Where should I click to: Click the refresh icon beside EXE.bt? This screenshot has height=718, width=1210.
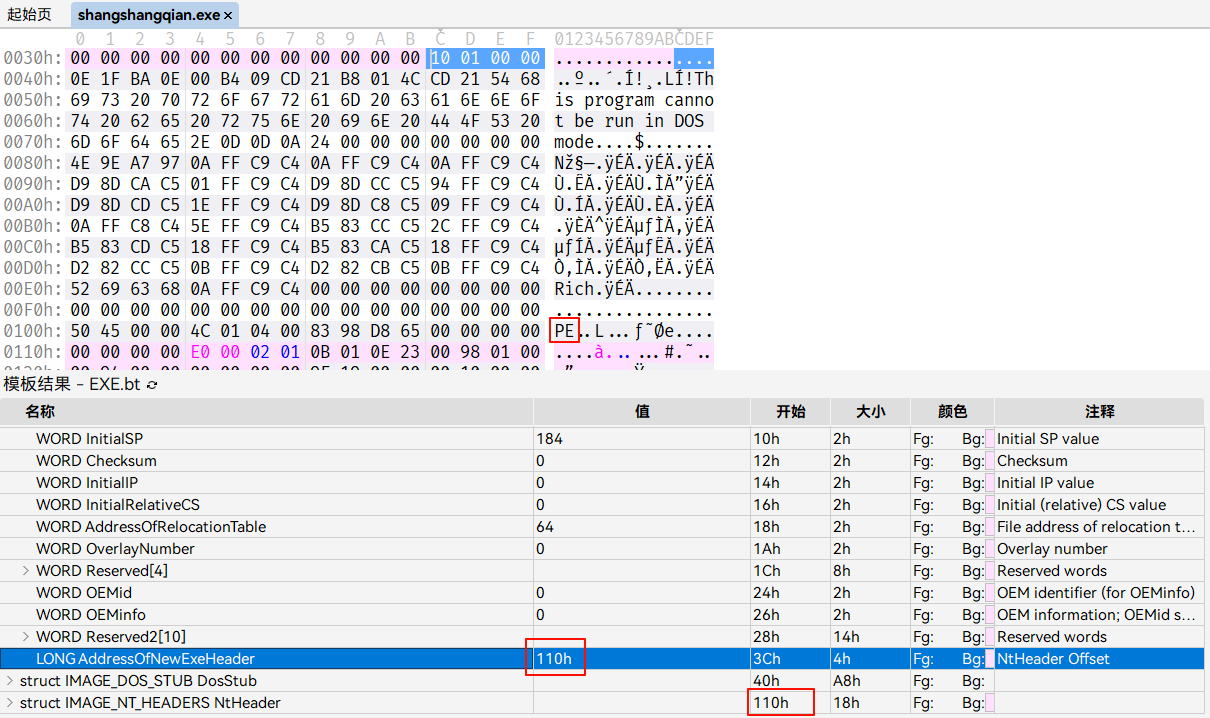(152, 385)
